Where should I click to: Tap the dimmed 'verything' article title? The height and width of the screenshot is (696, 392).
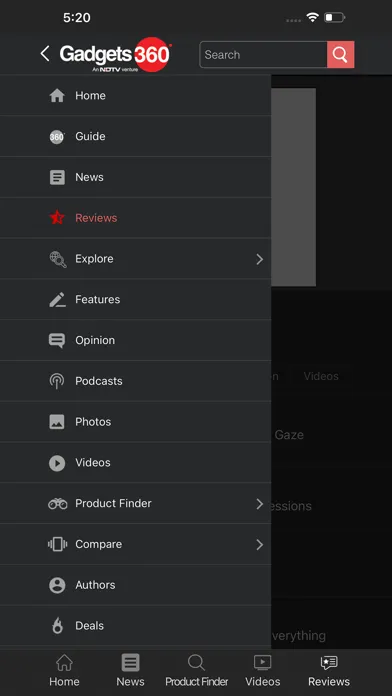click(x=299, y=636)
